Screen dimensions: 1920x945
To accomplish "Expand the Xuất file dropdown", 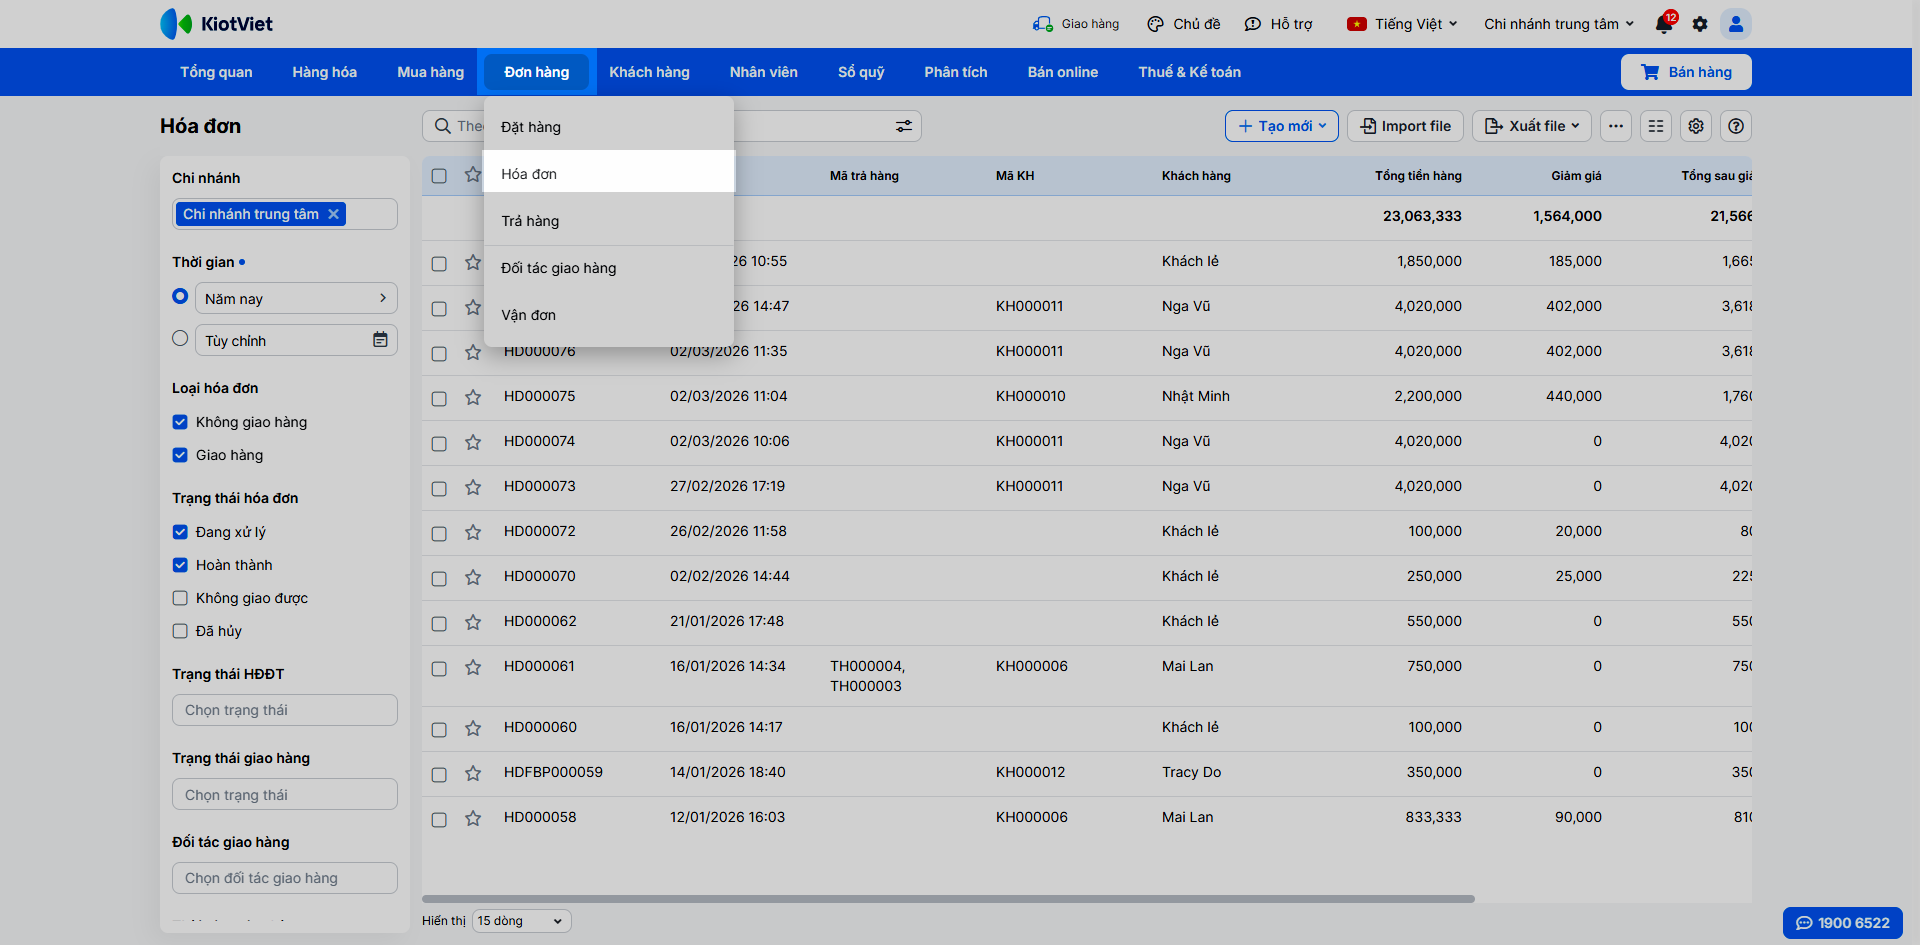I will pos(1532,126).
